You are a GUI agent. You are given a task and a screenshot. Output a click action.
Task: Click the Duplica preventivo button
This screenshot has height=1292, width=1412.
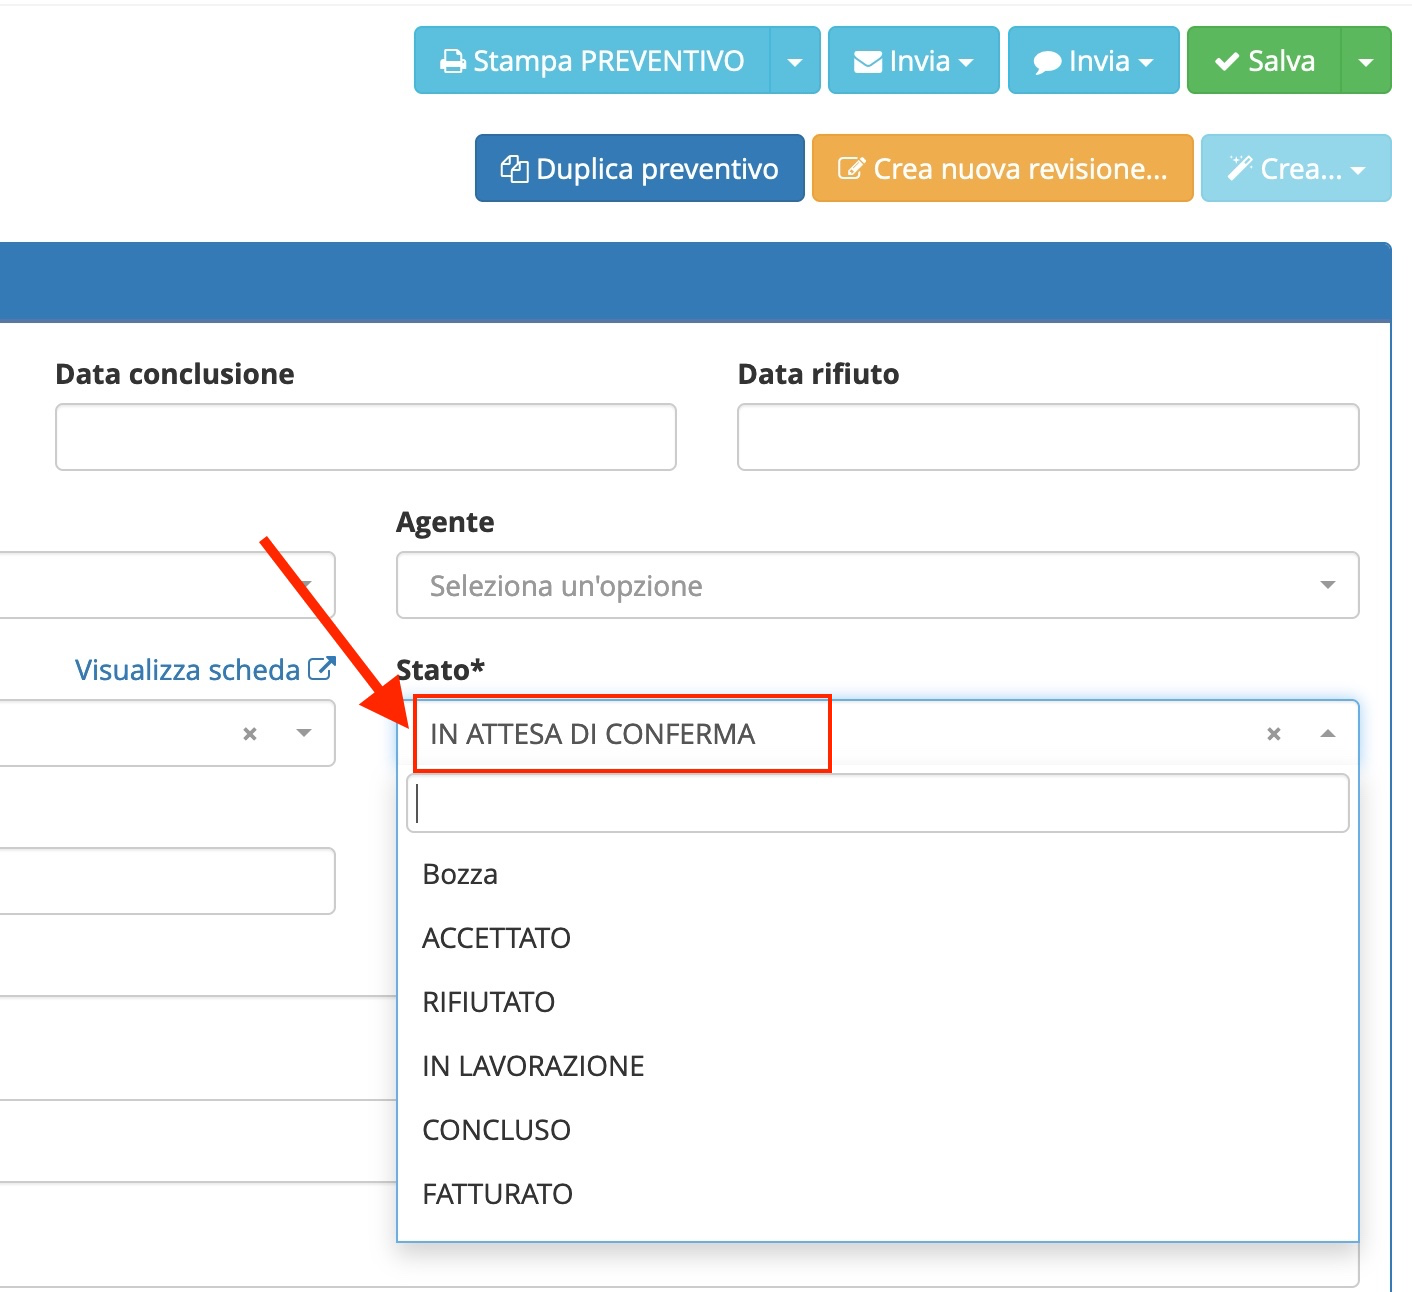click(639, 168)
